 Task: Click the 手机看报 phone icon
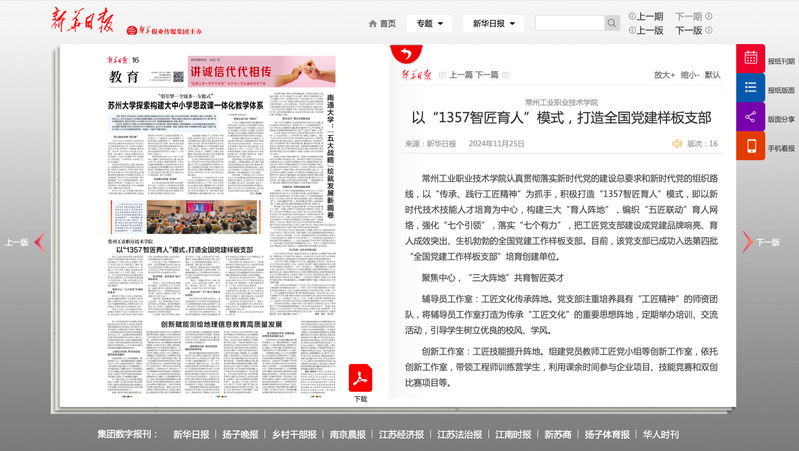click(751, 146)
